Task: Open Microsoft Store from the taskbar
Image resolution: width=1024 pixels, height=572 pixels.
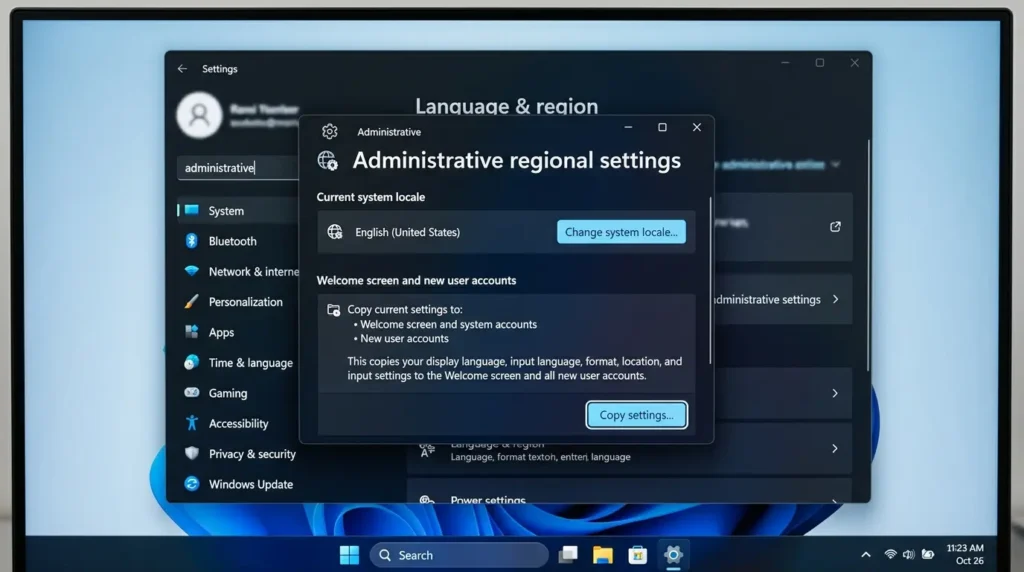Action: (x=637, y=555)
